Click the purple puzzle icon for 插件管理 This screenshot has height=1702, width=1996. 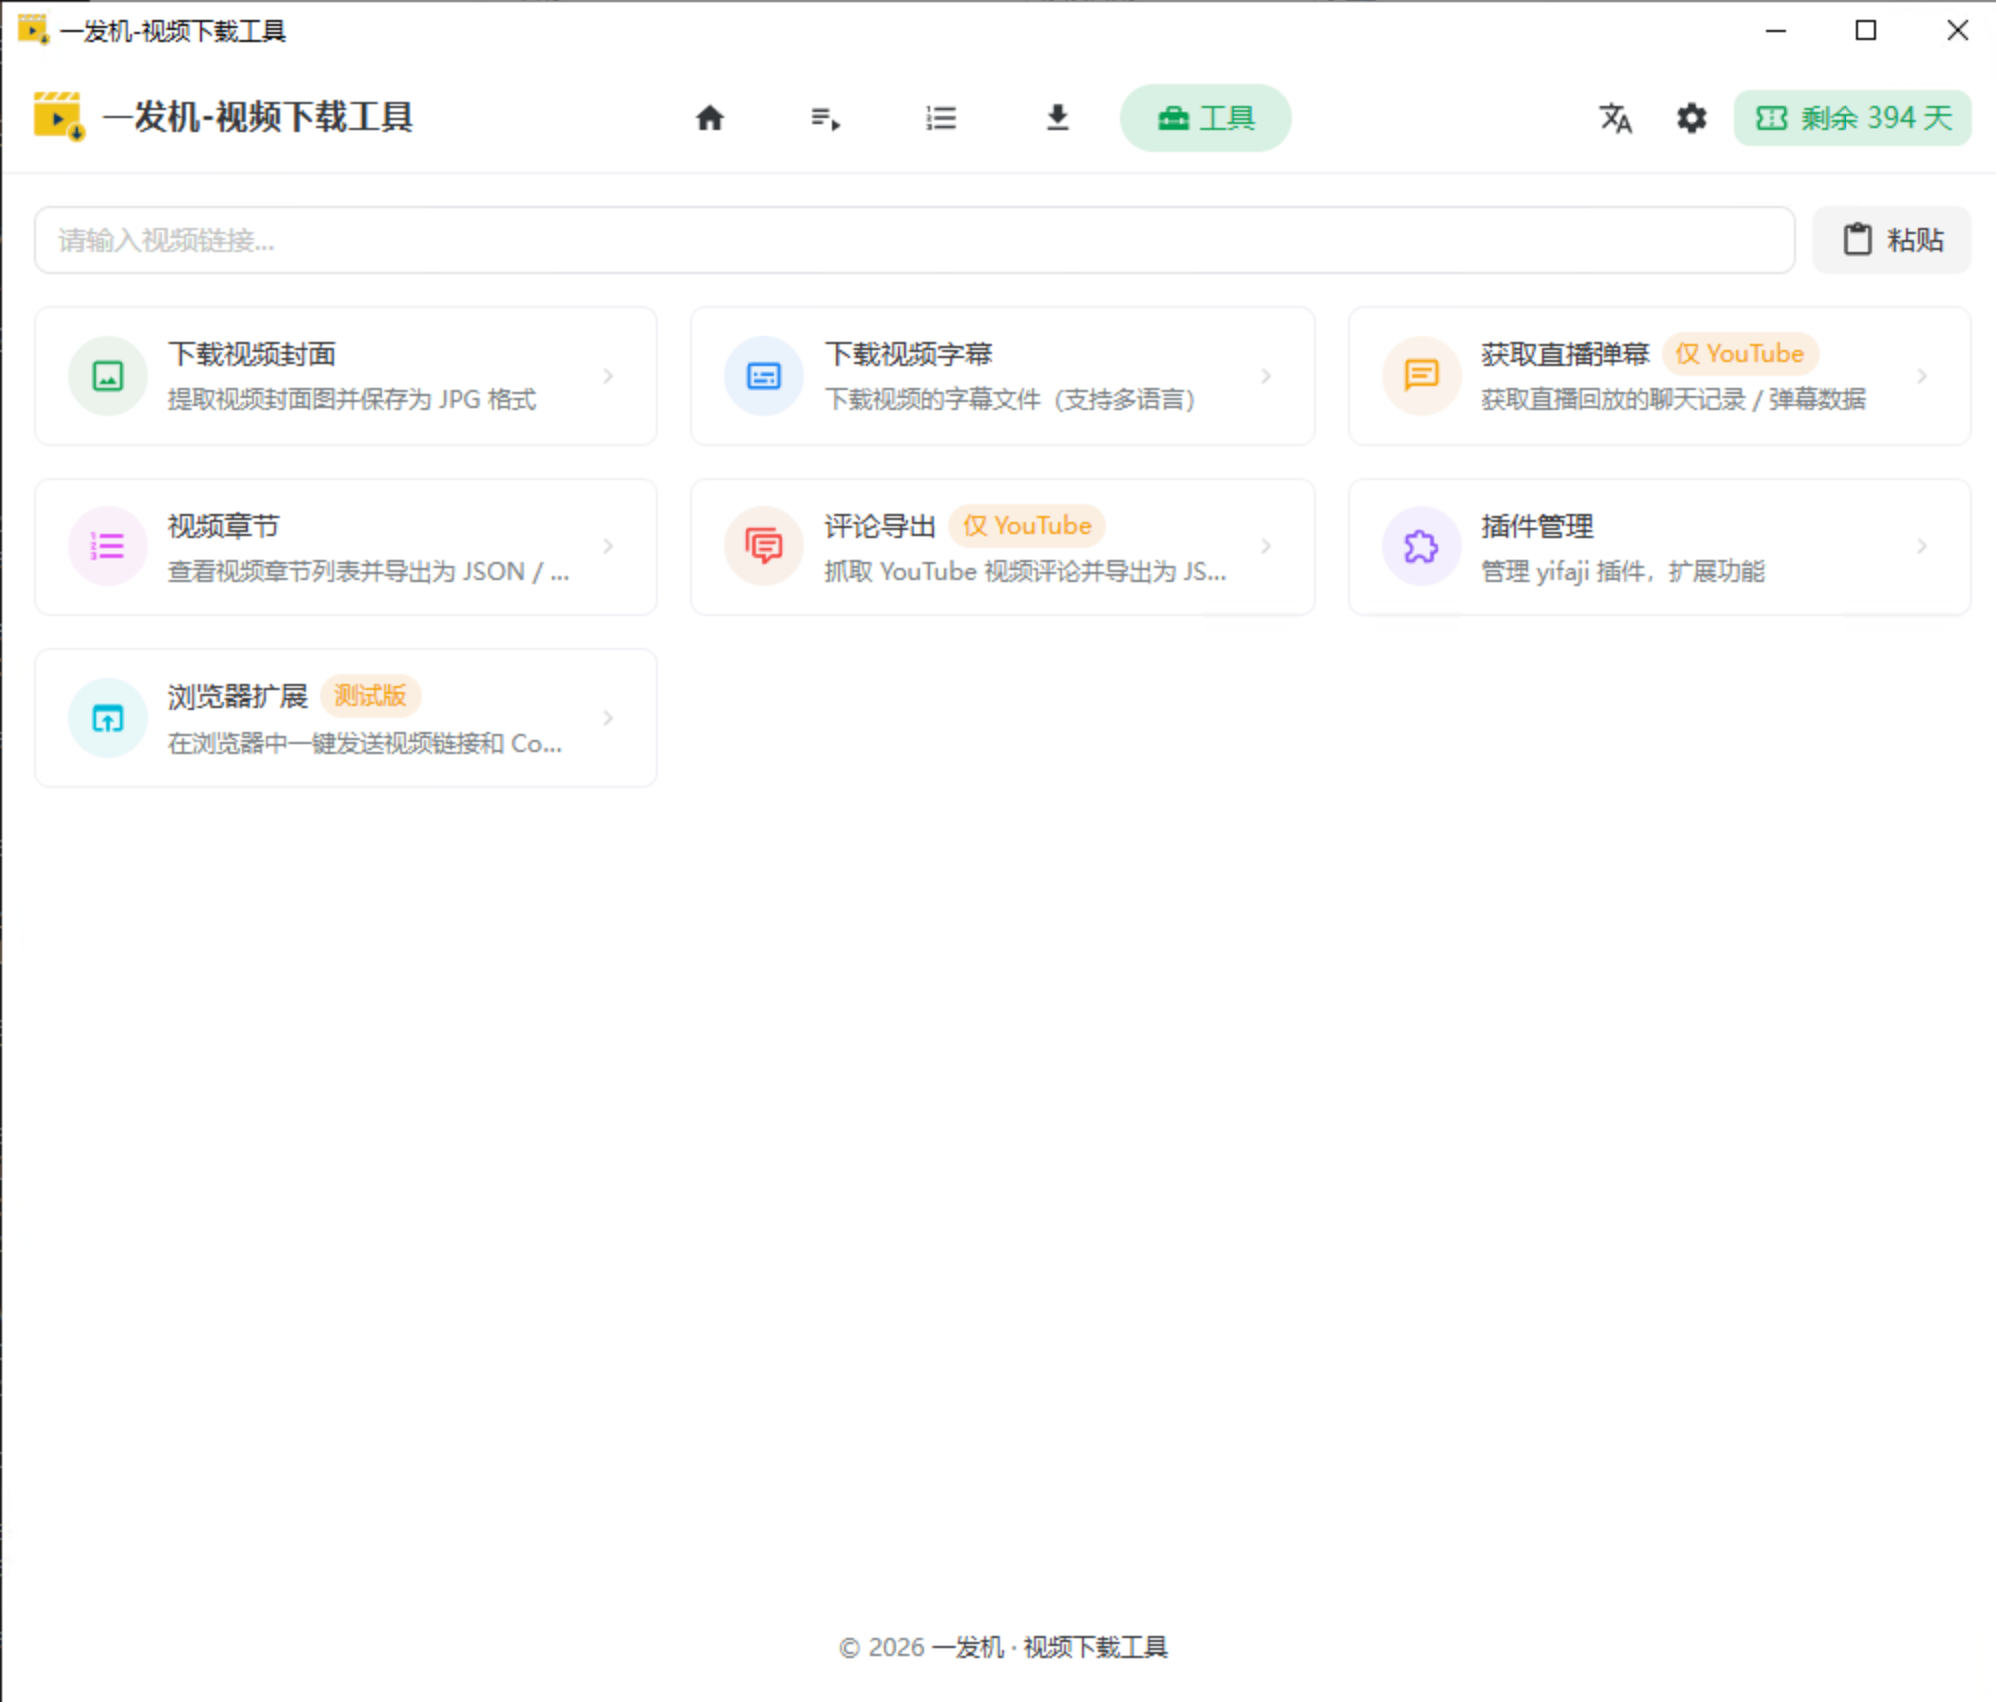(1421, 546)
